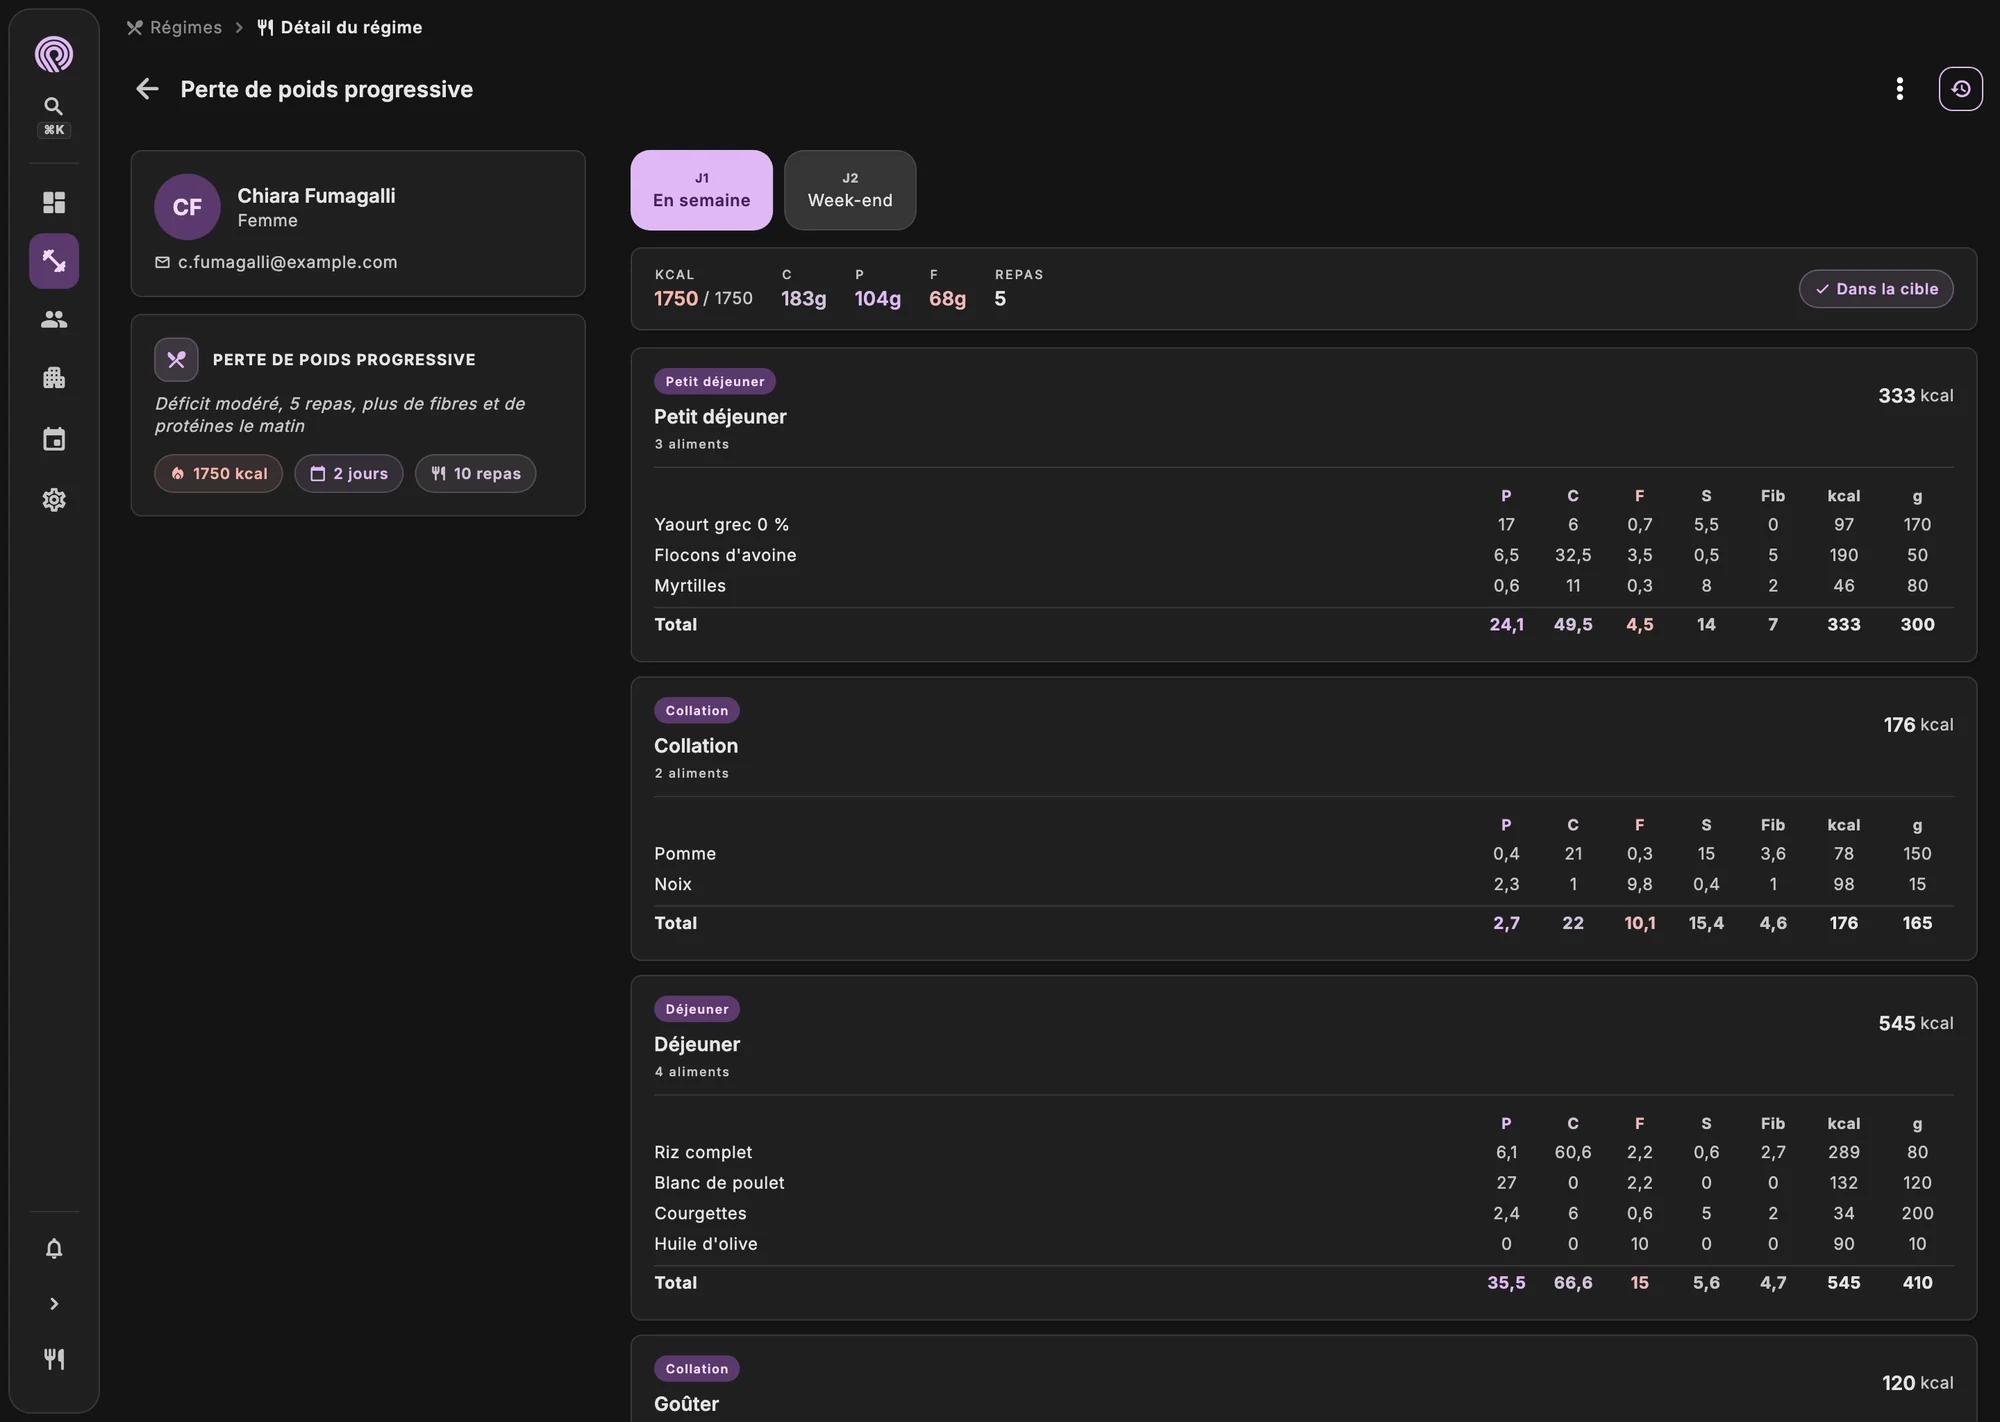Click the 10 repas chip

pos(475,474)
